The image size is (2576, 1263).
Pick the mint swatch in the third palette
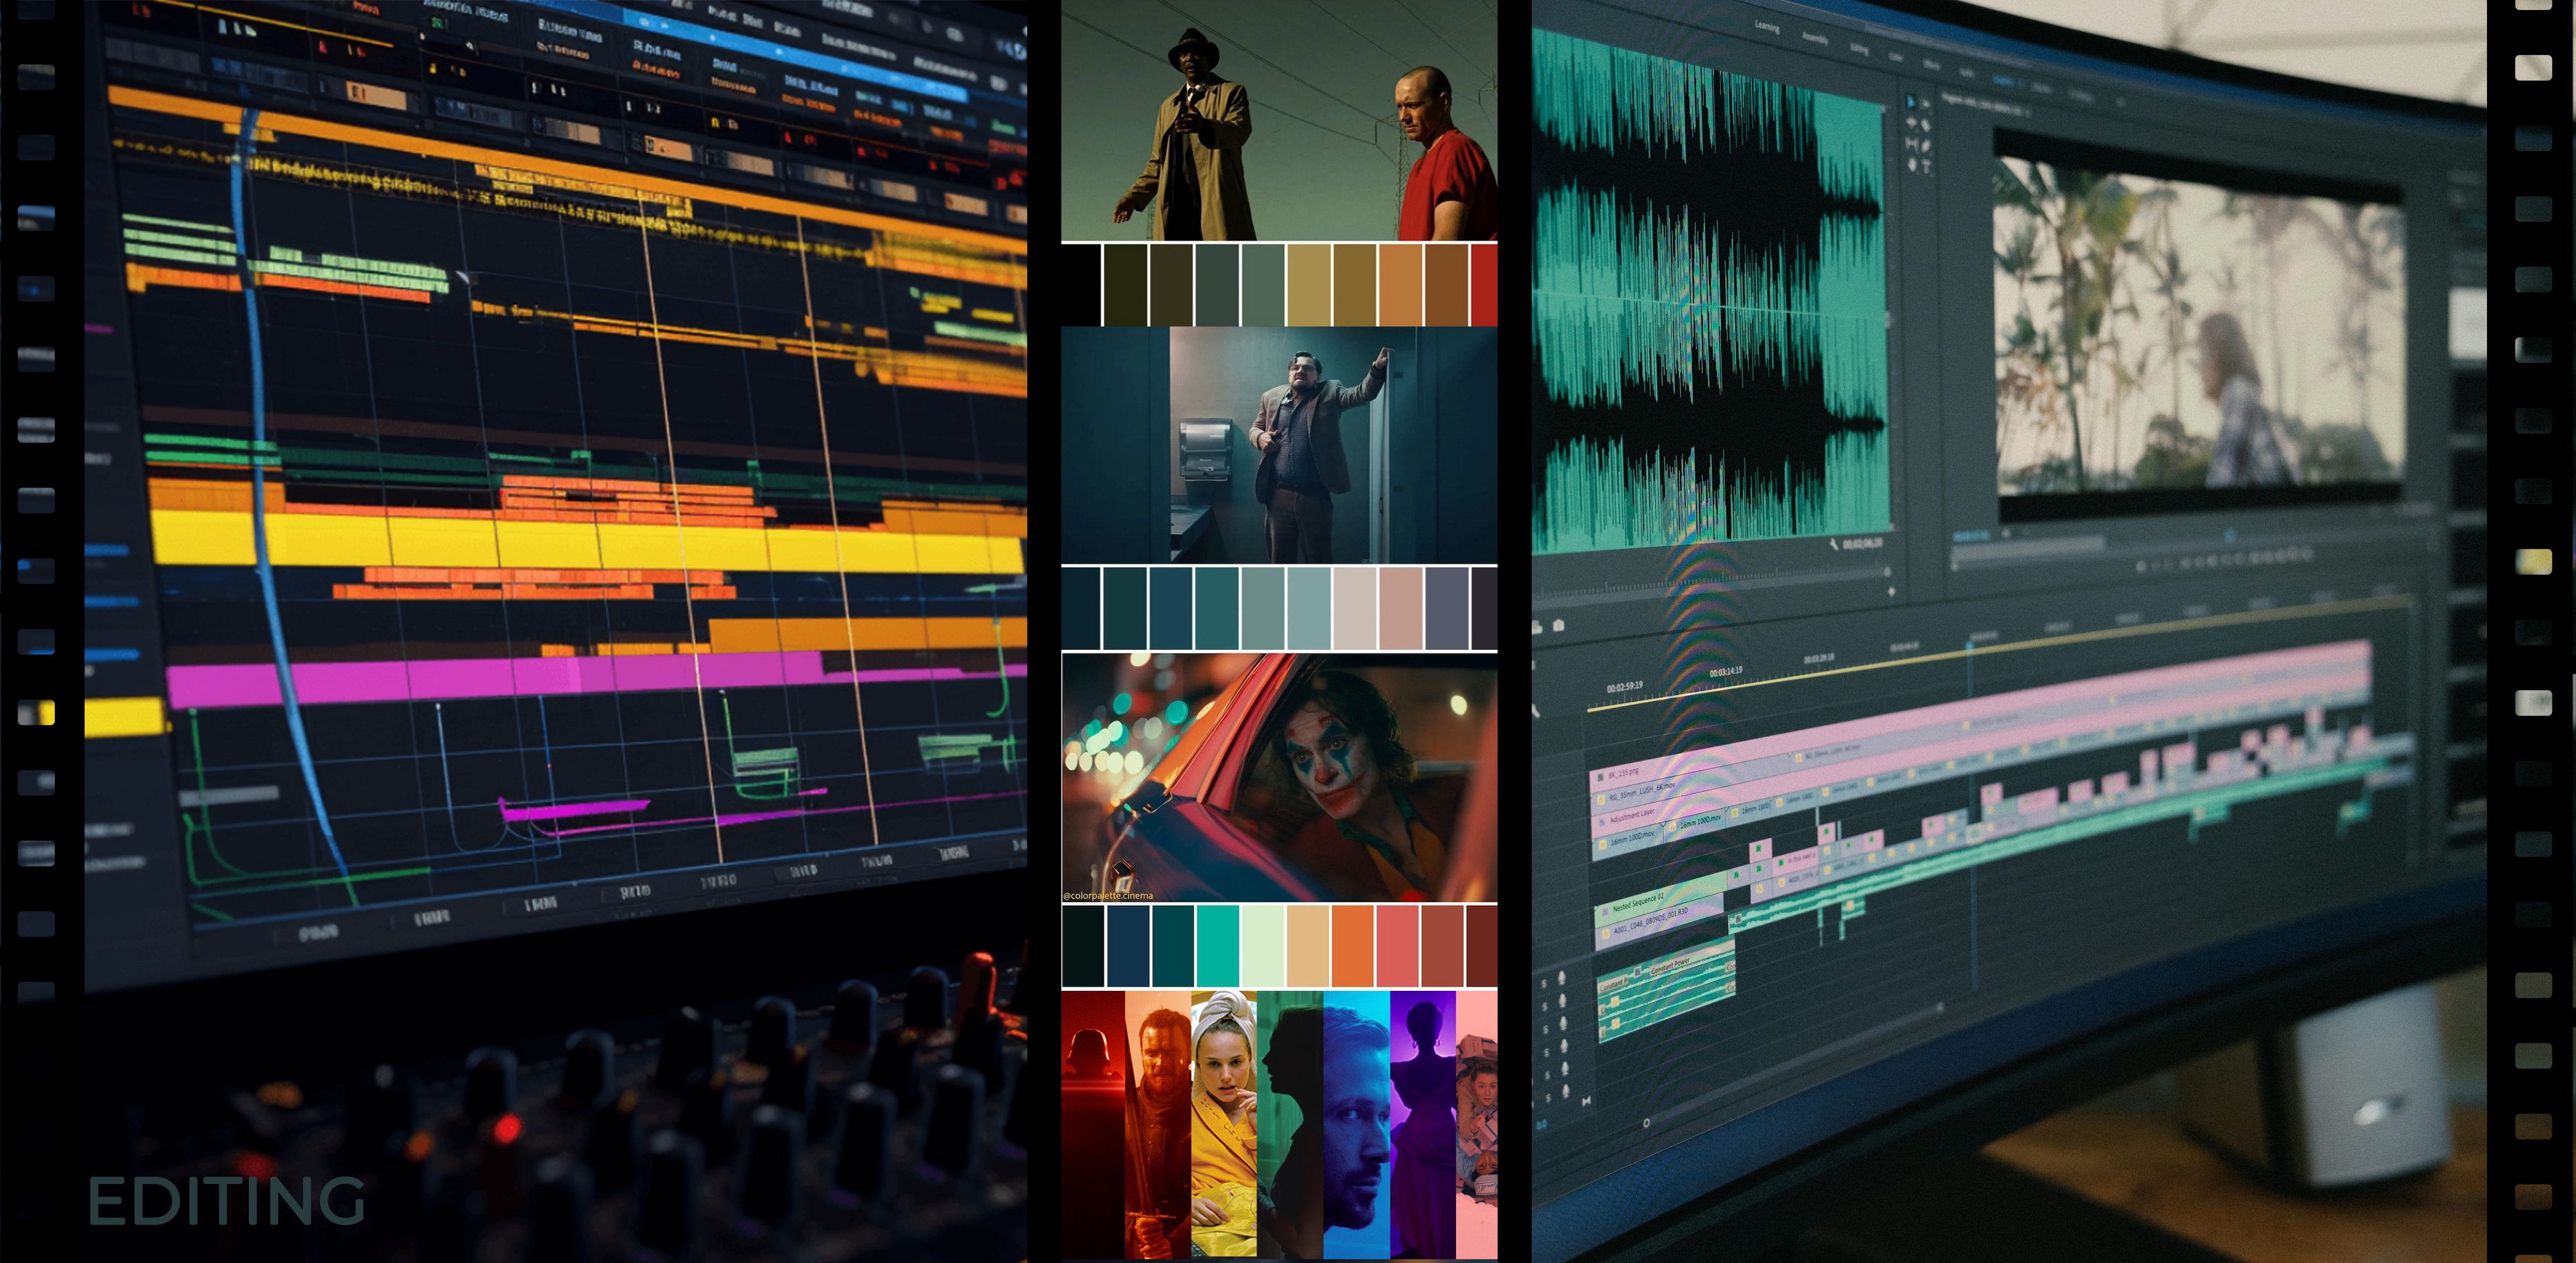(x=1263, y=946)
